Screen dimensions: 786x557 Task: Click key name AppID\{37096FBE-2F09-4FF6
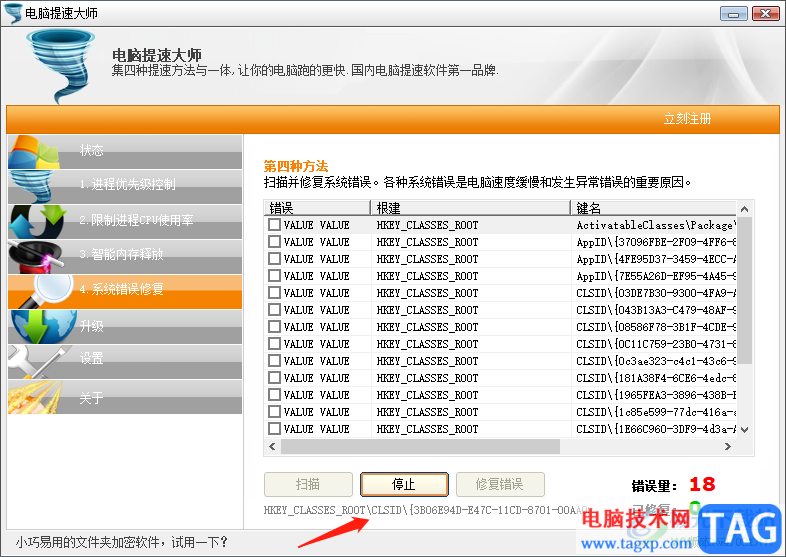pyautogui.click(x=656, y=242)
